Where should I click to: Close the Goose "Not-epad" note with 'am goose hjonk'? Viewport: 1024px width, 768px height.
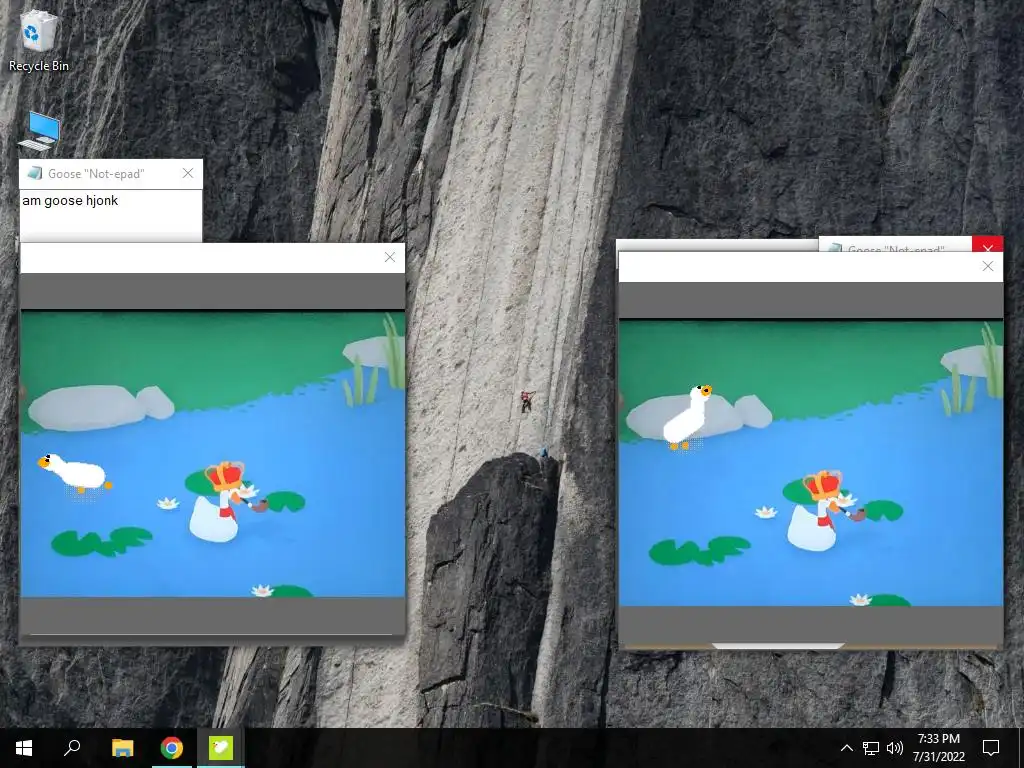pyautogui.click(x=188, y=173)
